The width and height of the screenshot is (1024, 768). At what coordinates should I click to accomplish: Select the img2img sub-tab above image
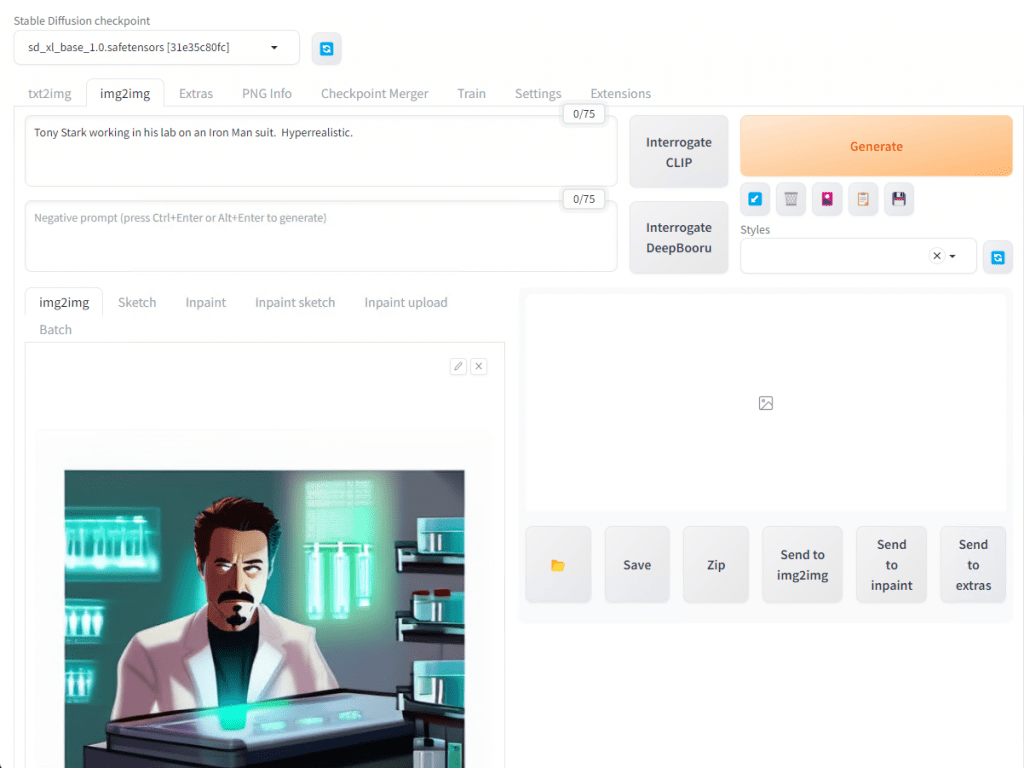click(x=64, y=302)
